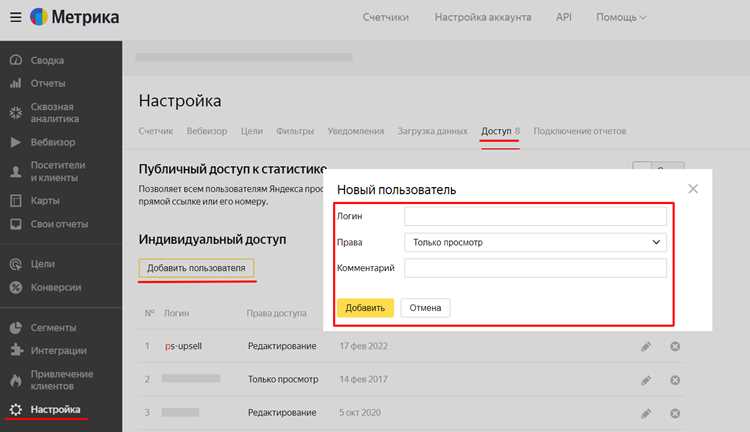The height and width of the screenshot is (432, 750).
Task: Edit access for user ps-upsell
Action: [646, 346]
